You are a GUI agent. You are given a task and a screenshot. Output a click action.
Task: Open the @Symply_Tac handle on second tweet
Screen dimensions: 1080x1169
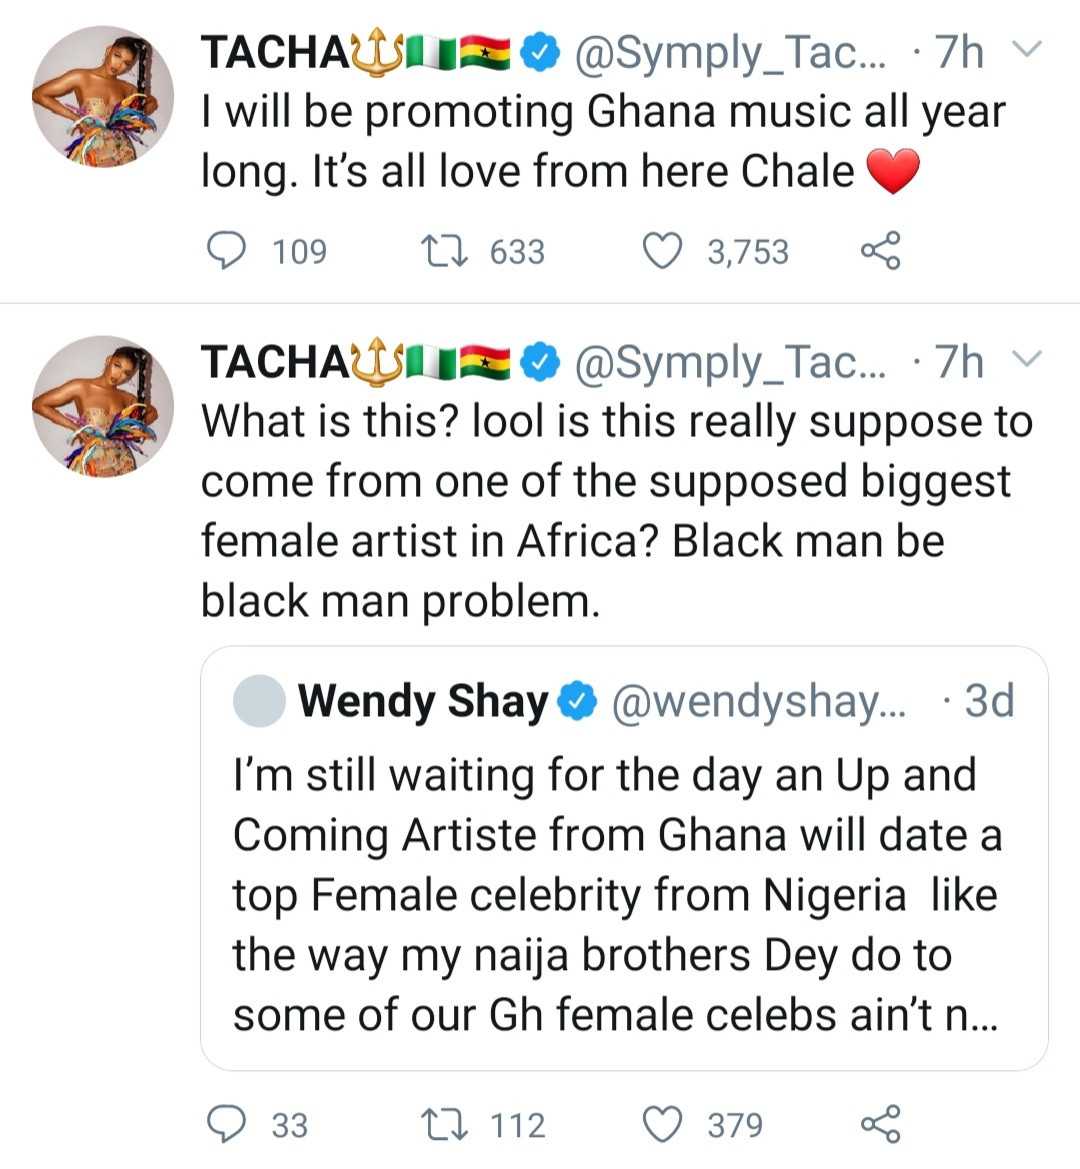pyautogui.click(x=730, y=362)
